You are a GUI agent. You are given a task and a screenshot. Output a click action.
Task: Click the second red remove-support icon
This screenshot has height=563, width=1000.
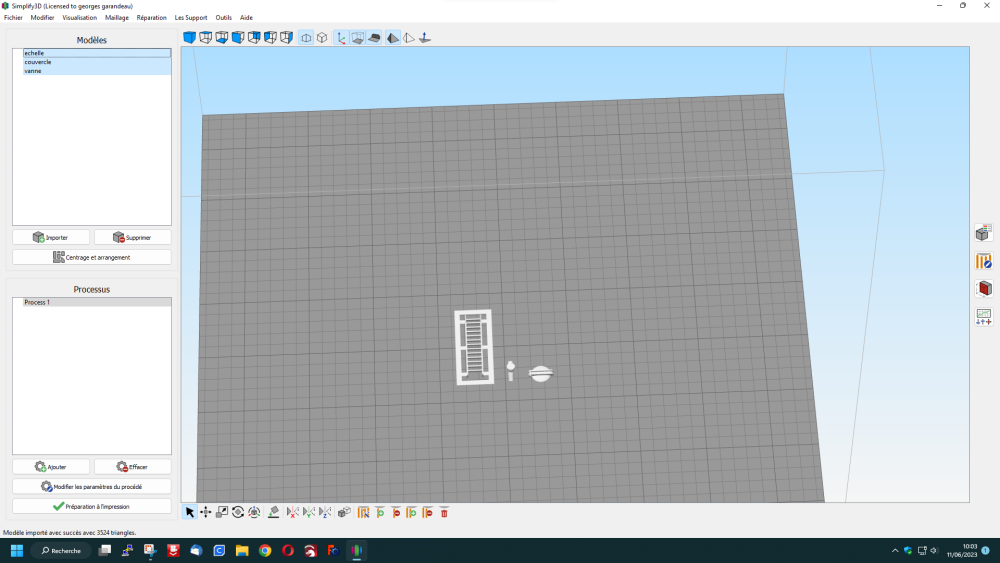pos(427,512)
